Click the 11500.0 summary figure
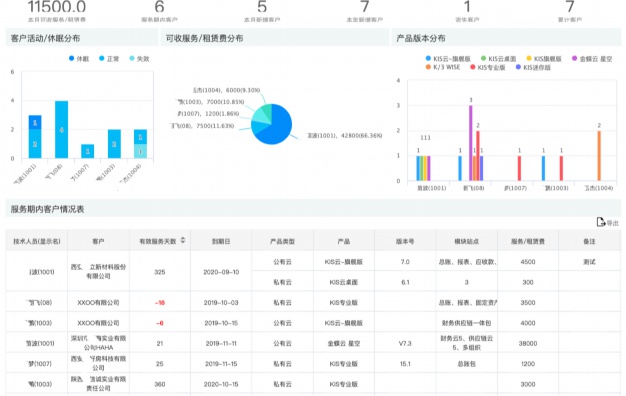The image size is (626, 396). (57, 6)
